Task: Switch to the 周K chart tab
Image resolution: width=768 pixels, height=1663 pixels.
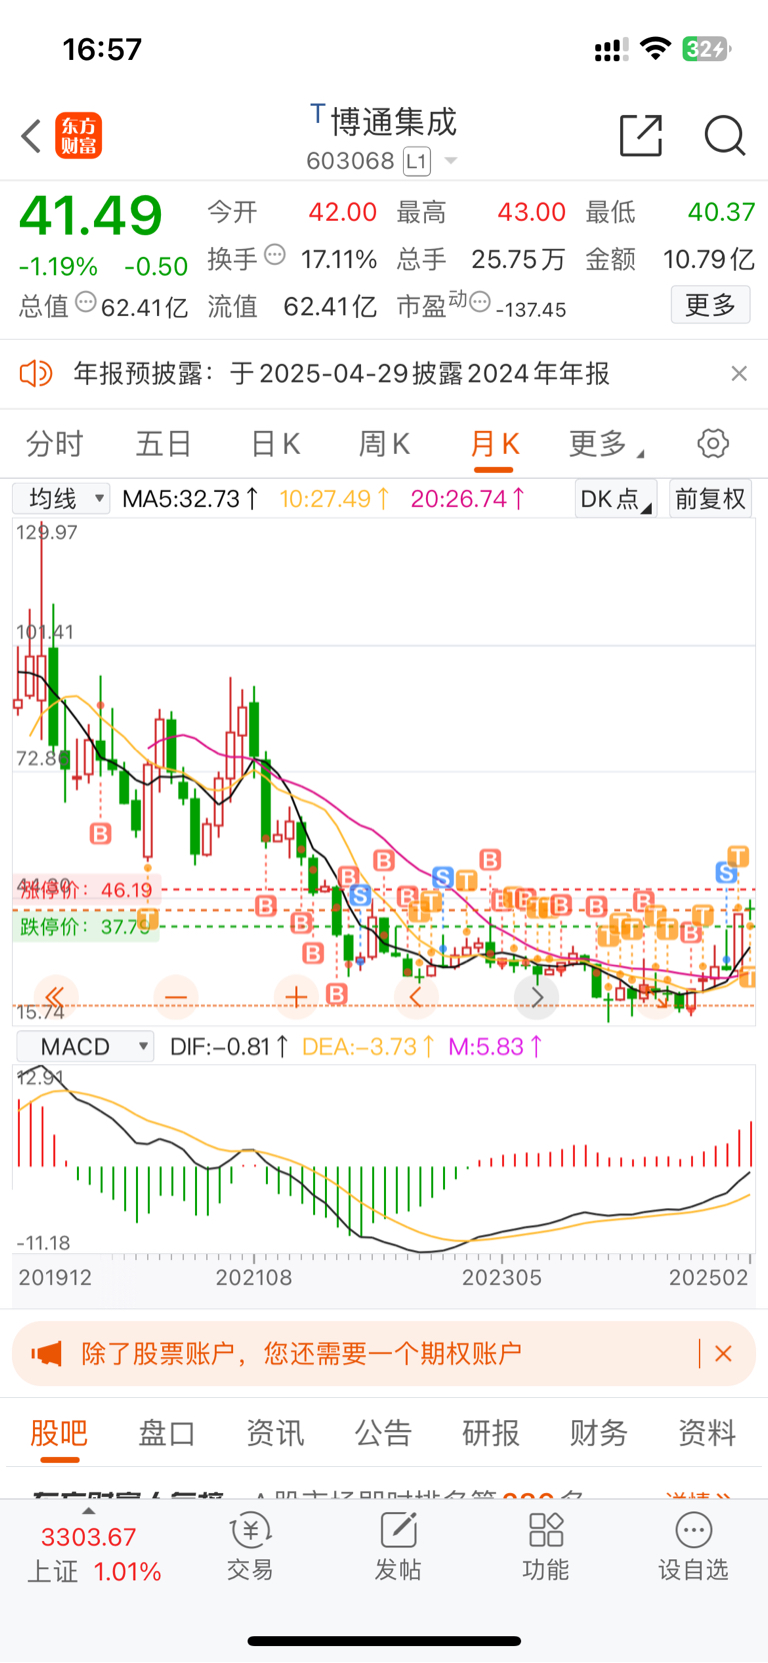Action: 385,443
